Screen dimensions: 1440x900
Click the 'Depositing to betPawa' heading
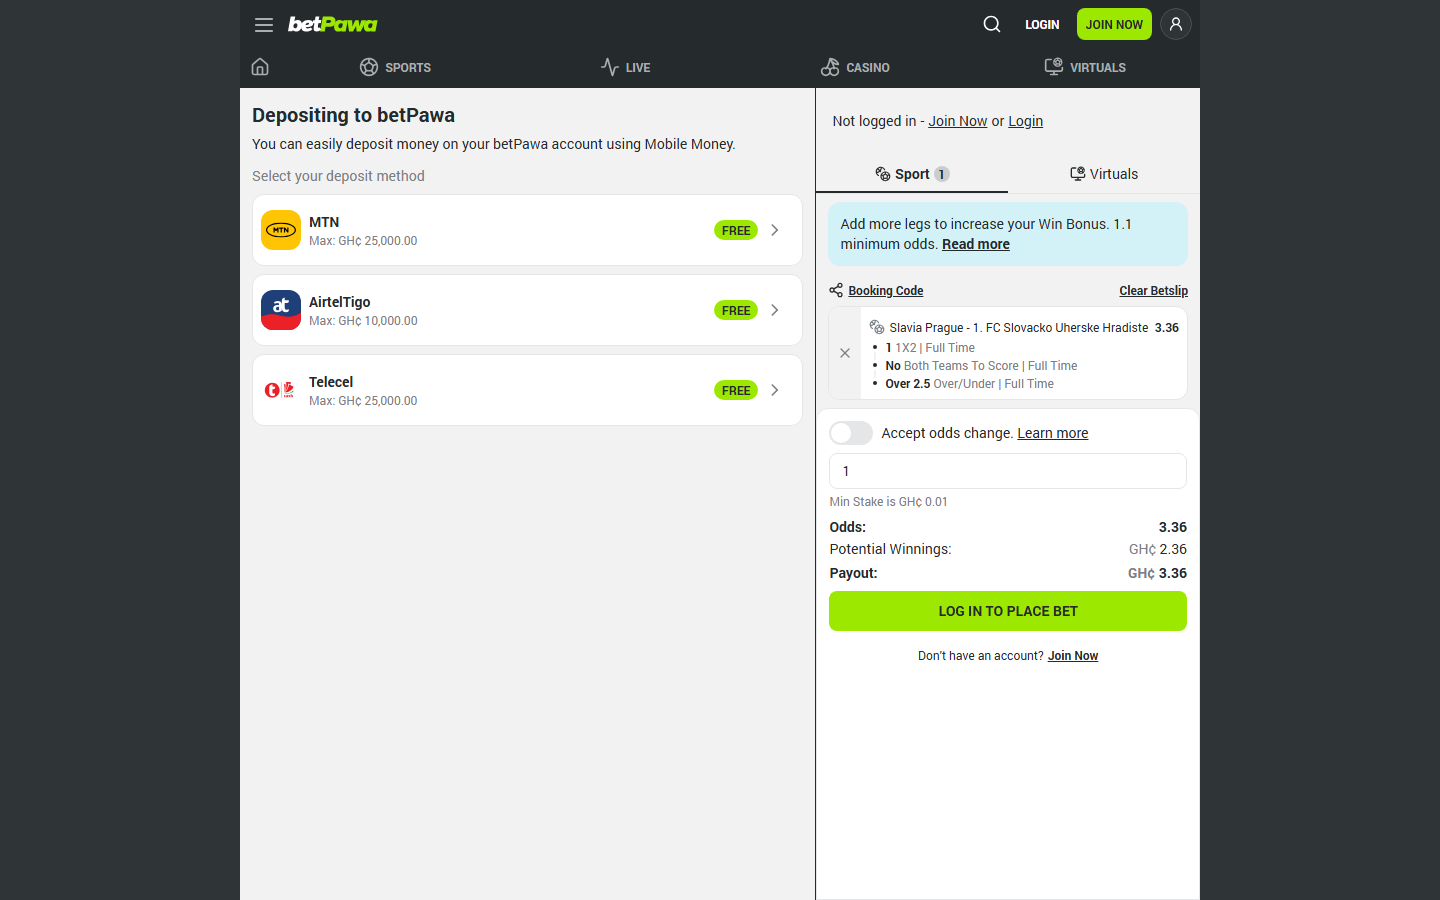(x=353, y=115)
